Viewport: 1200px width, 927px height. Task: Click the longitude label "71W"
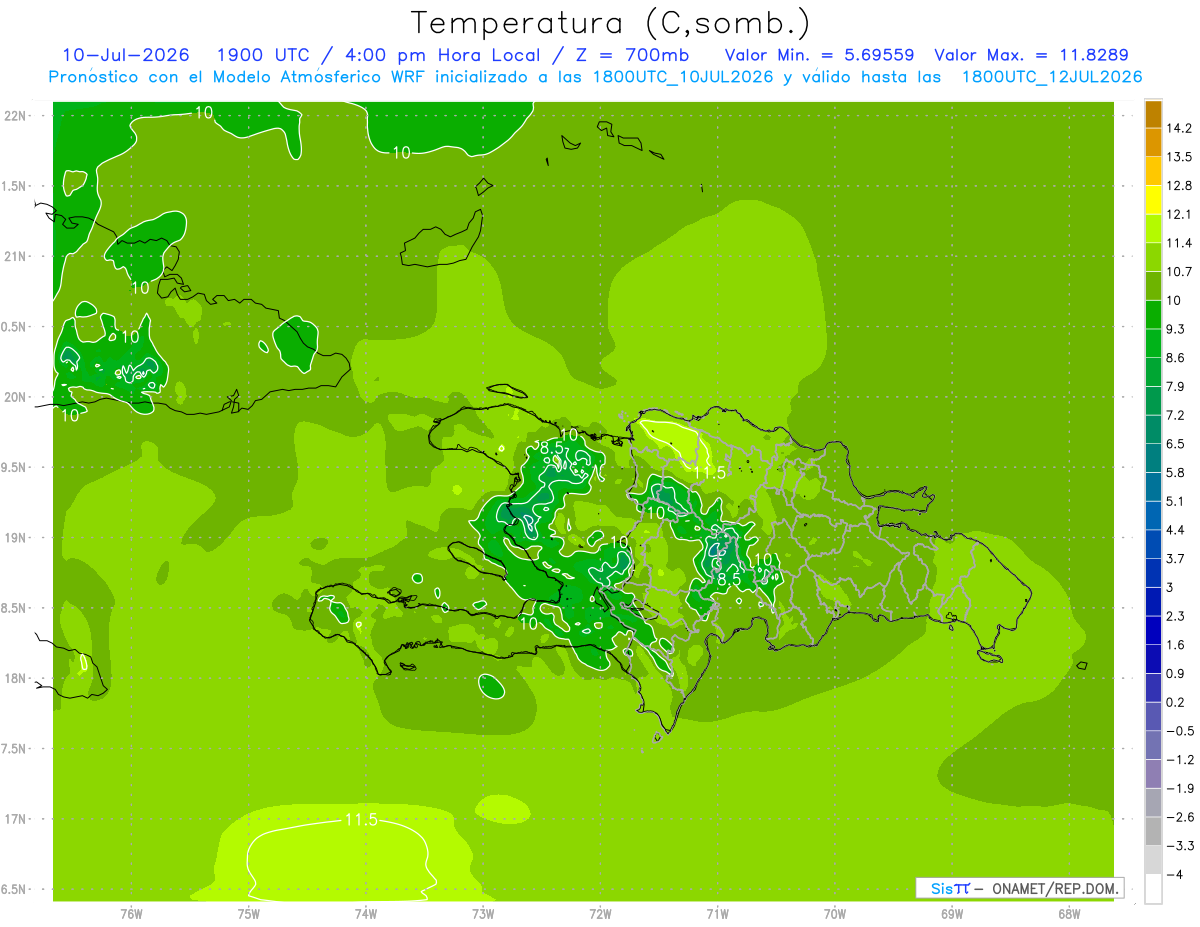(717, 913)
